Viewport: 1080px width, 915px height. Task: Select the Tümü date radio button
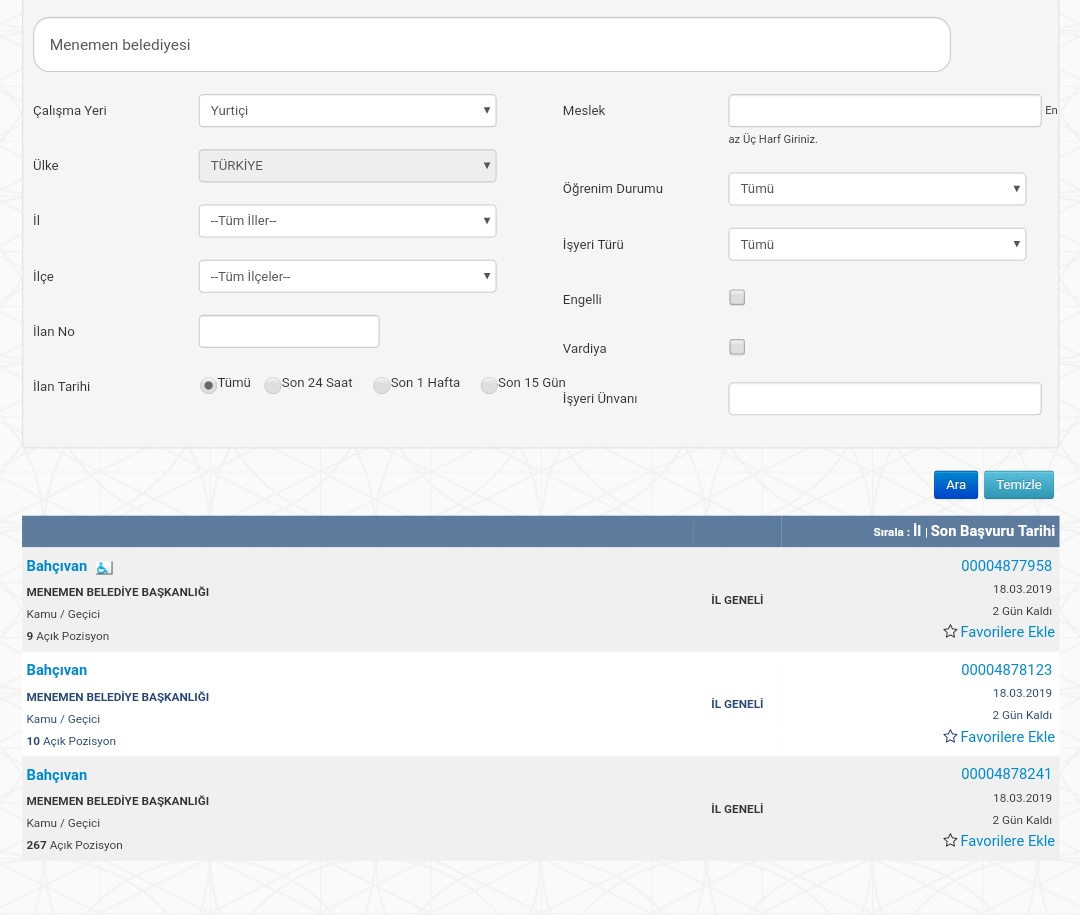point(208,385)
